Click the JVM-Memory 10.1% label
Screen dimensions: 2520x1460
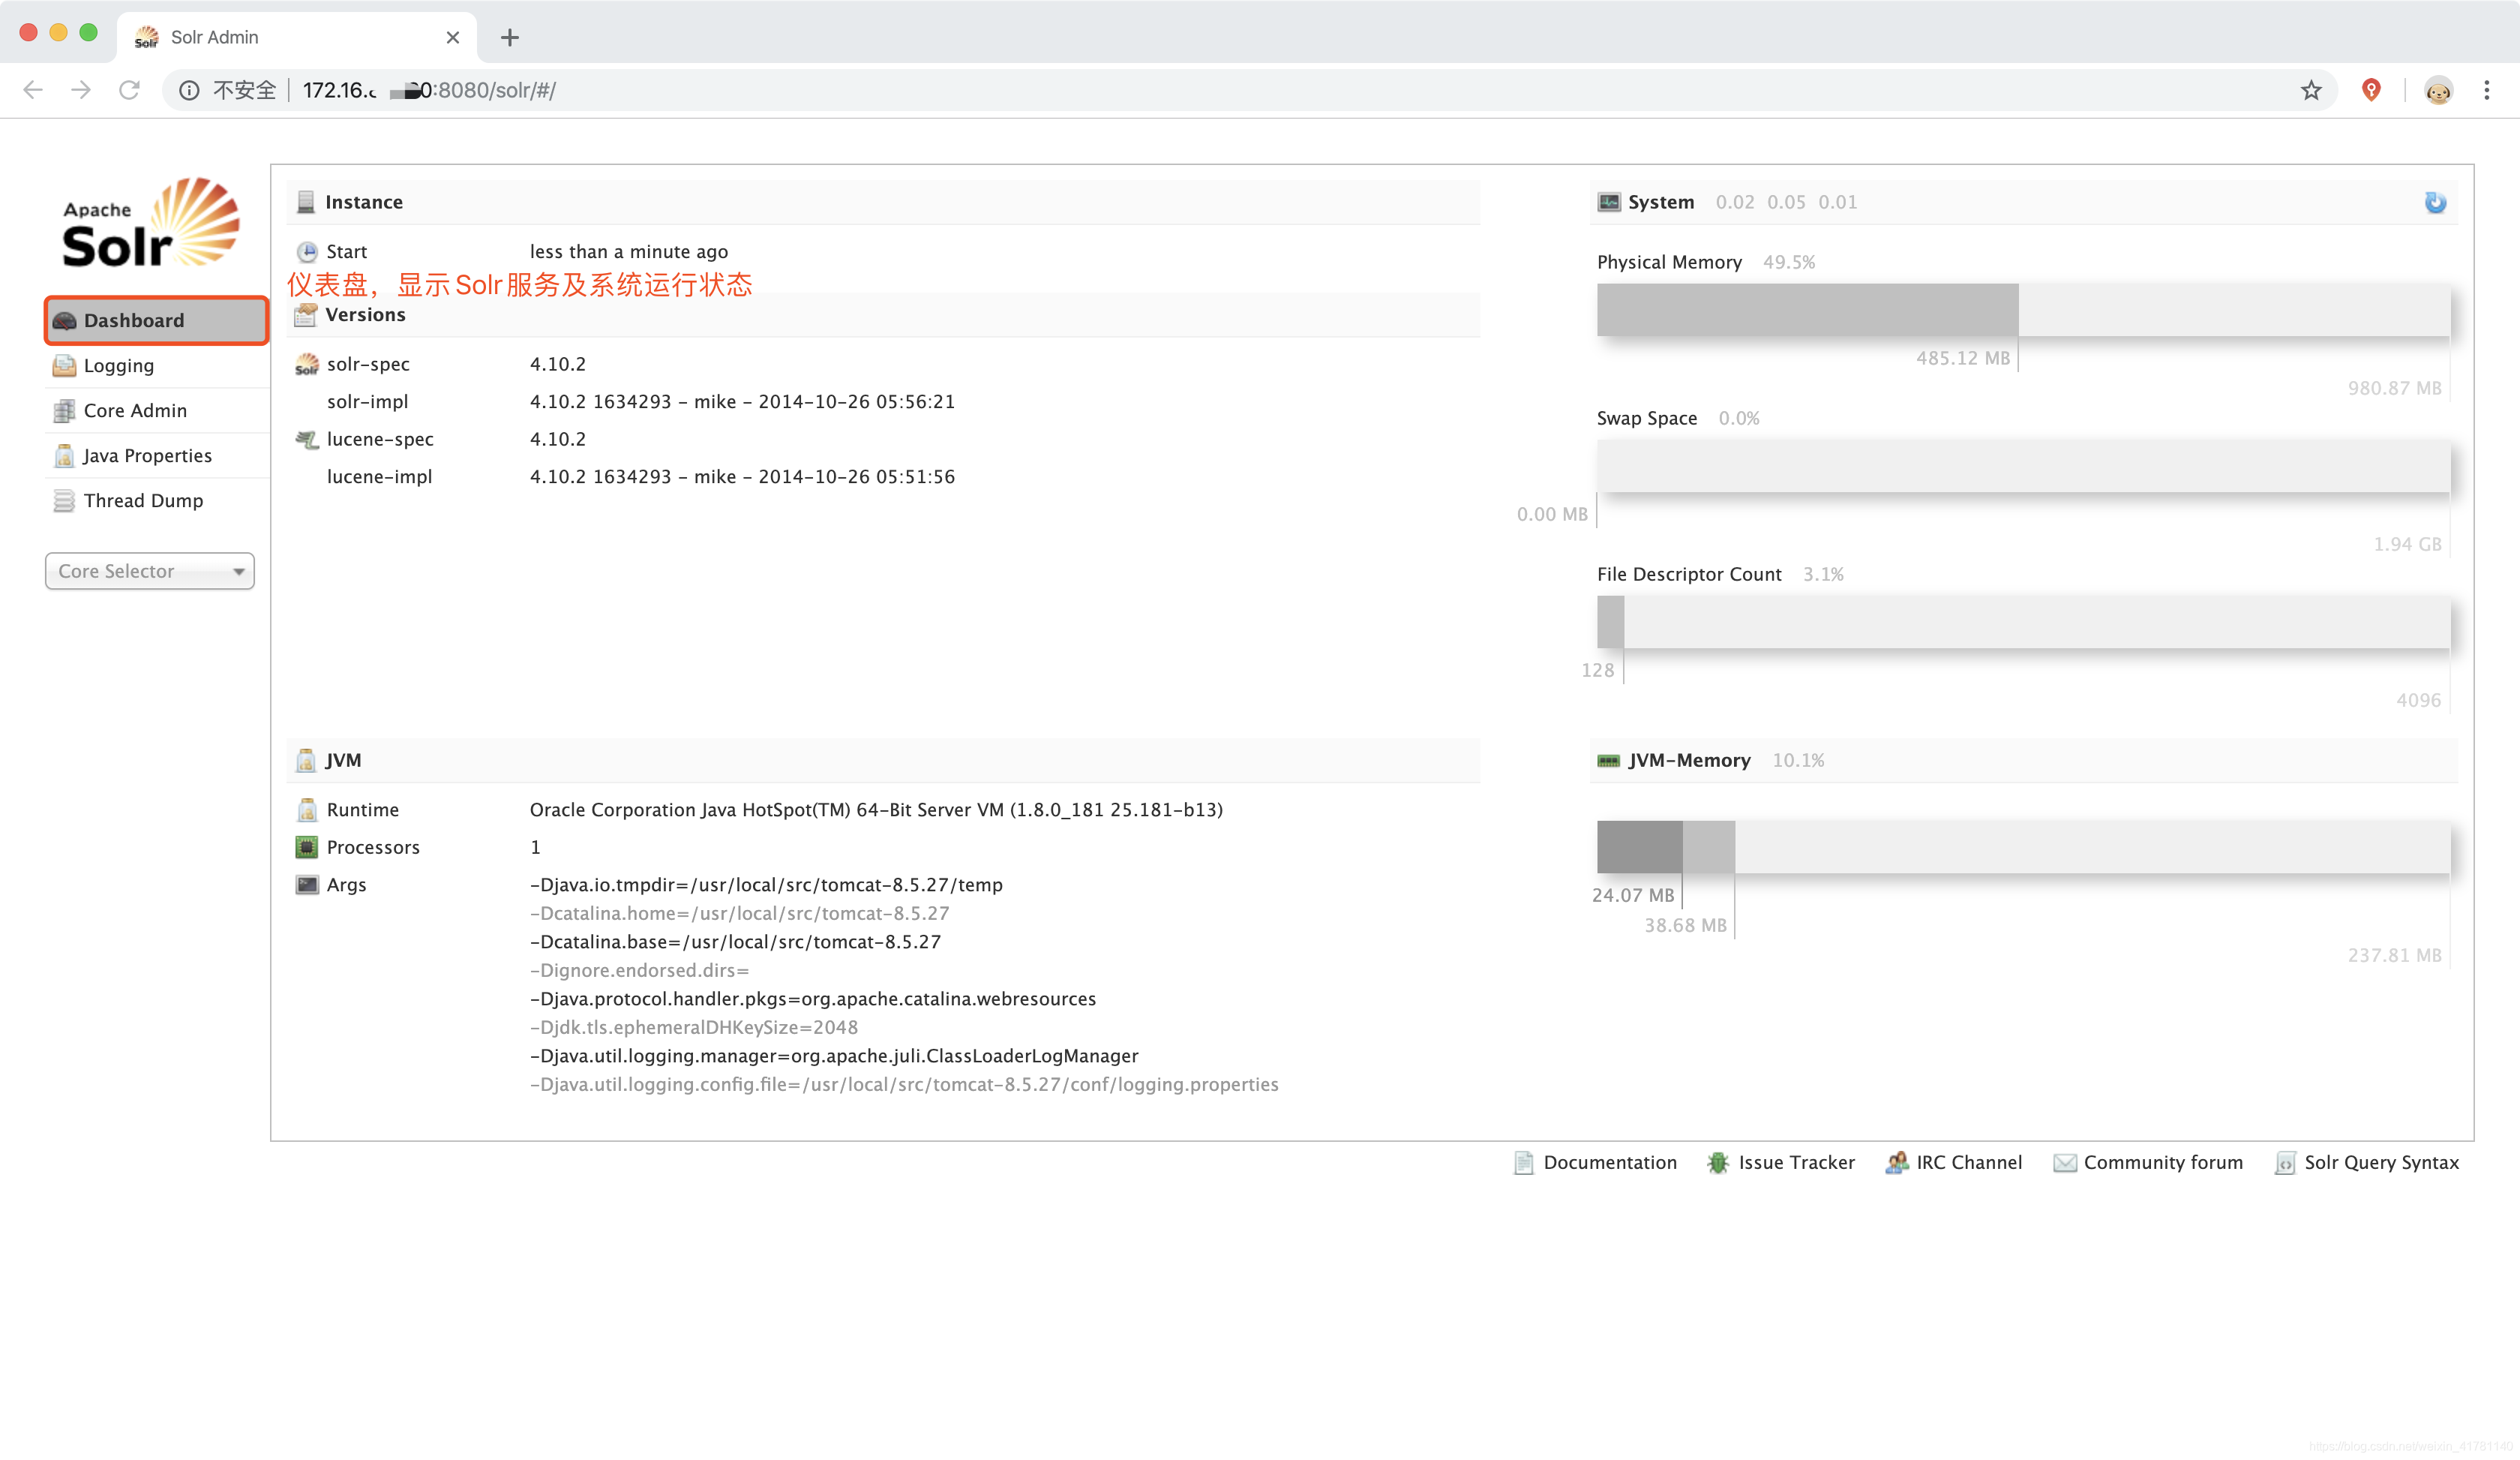point(1798,760)
